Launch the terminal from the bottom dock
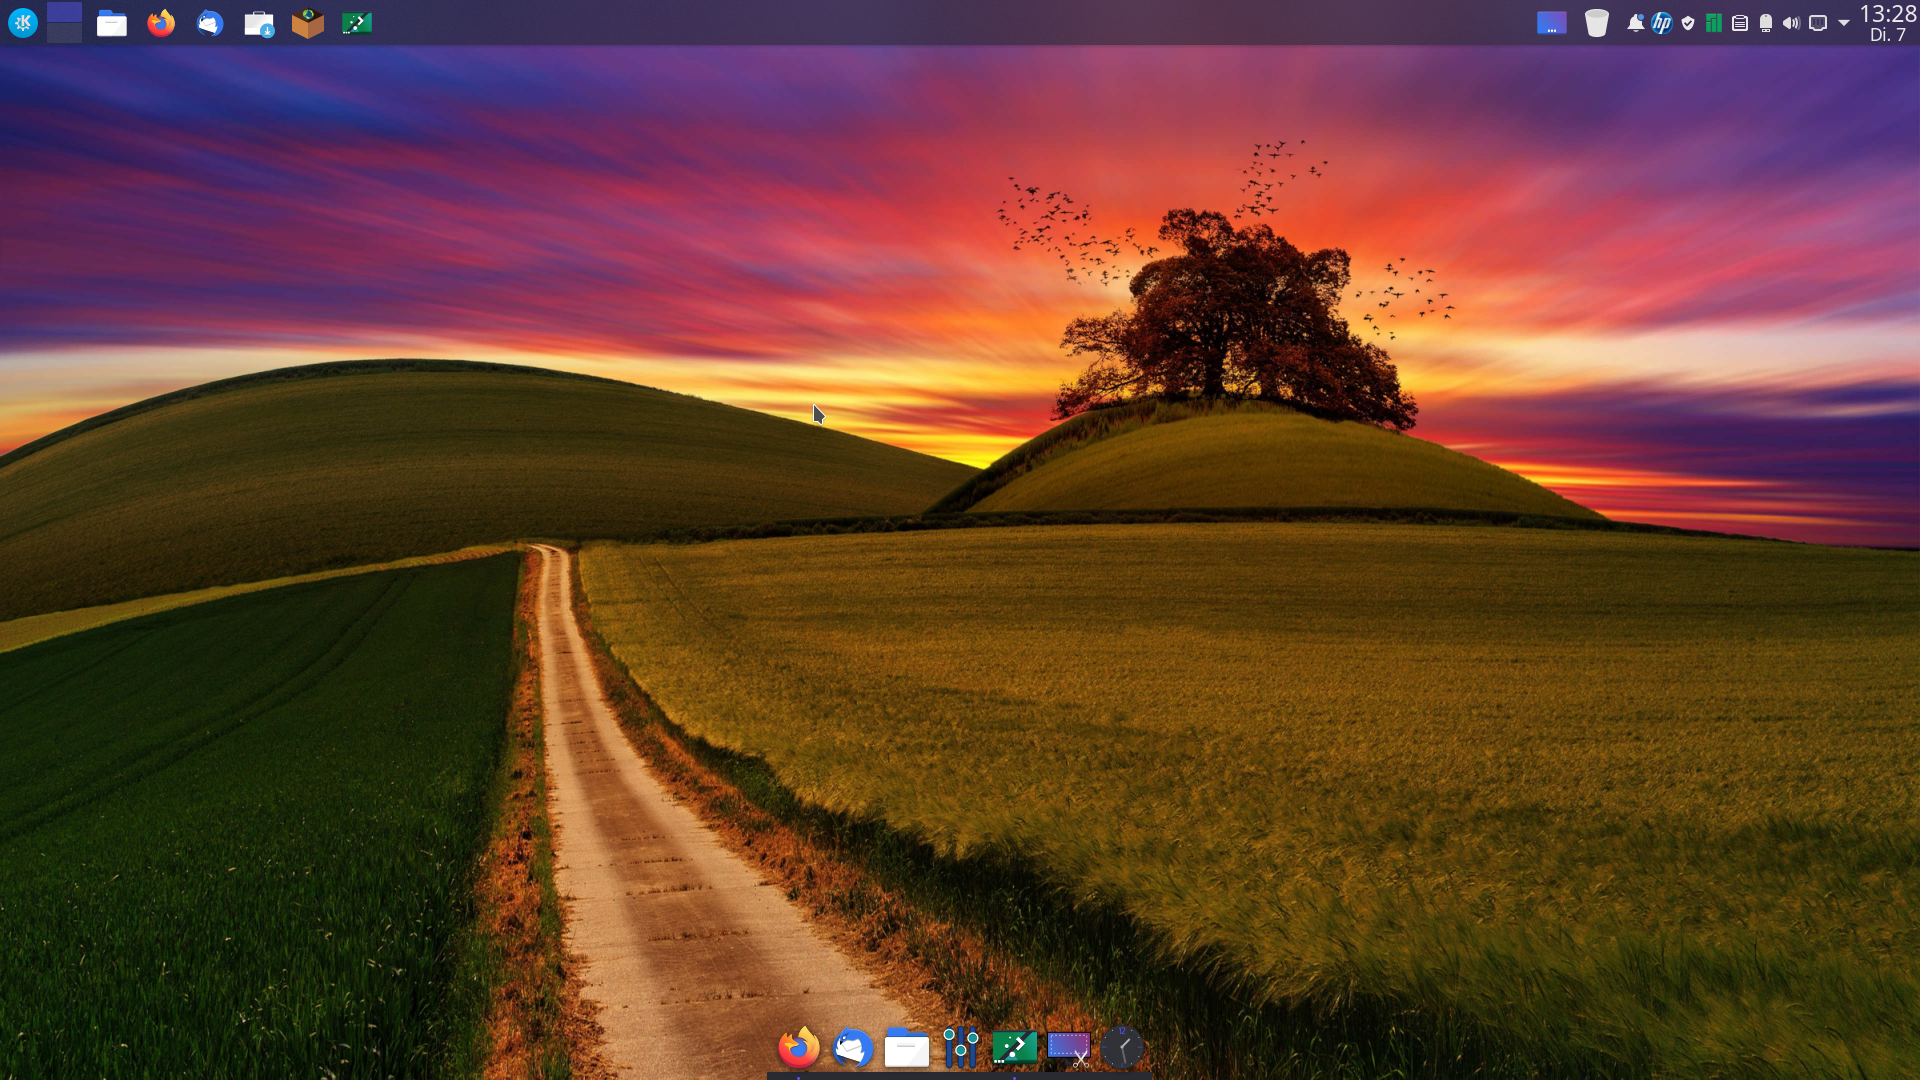The image size is (1920, 1080). (x=1015, y=1048)
